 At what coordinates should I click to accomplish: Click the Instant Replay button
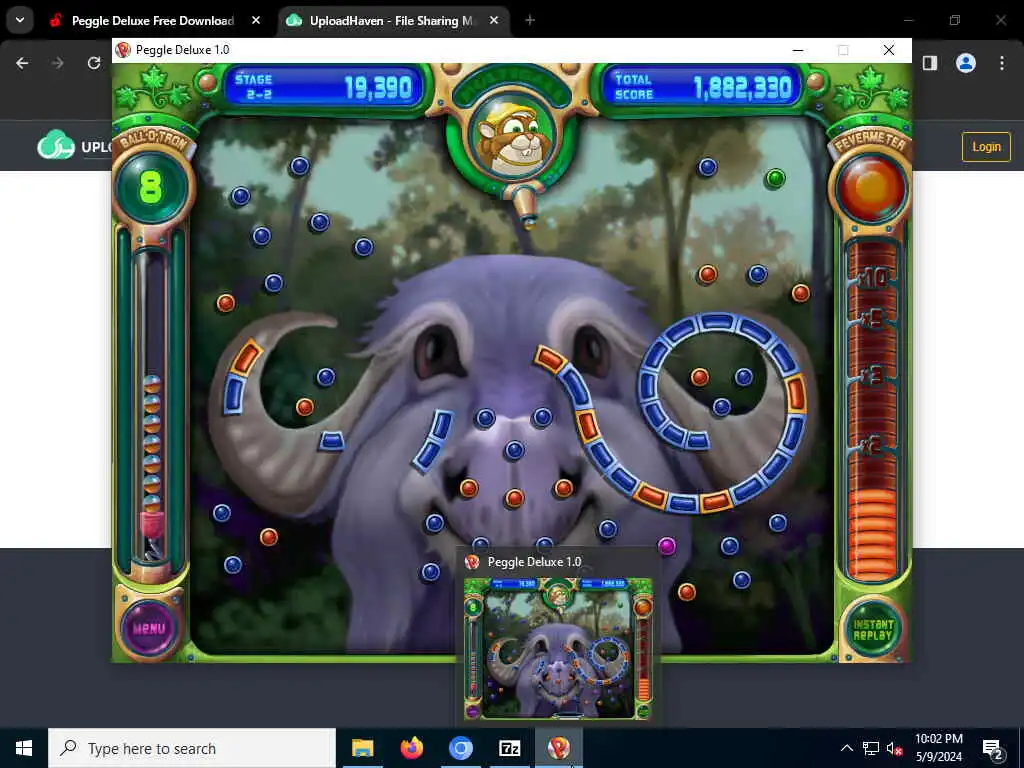[872, 630]
